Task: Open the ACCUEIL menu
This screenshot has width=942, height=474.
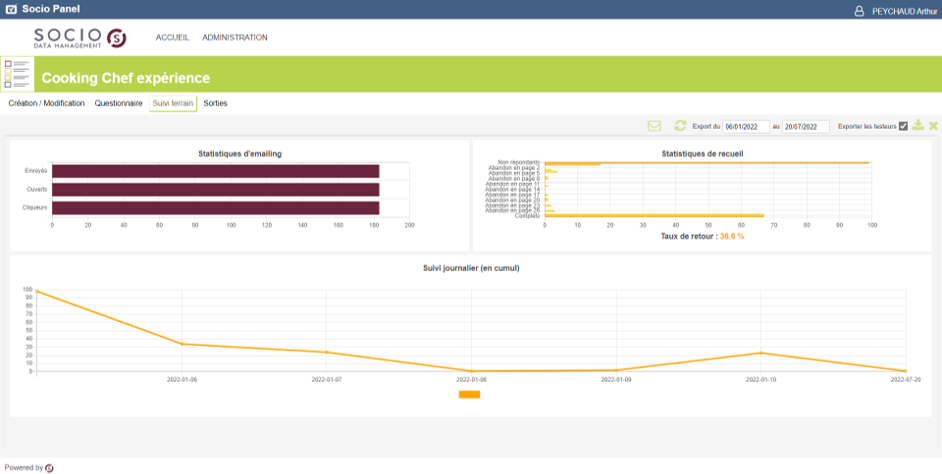Action: [172, 37]
